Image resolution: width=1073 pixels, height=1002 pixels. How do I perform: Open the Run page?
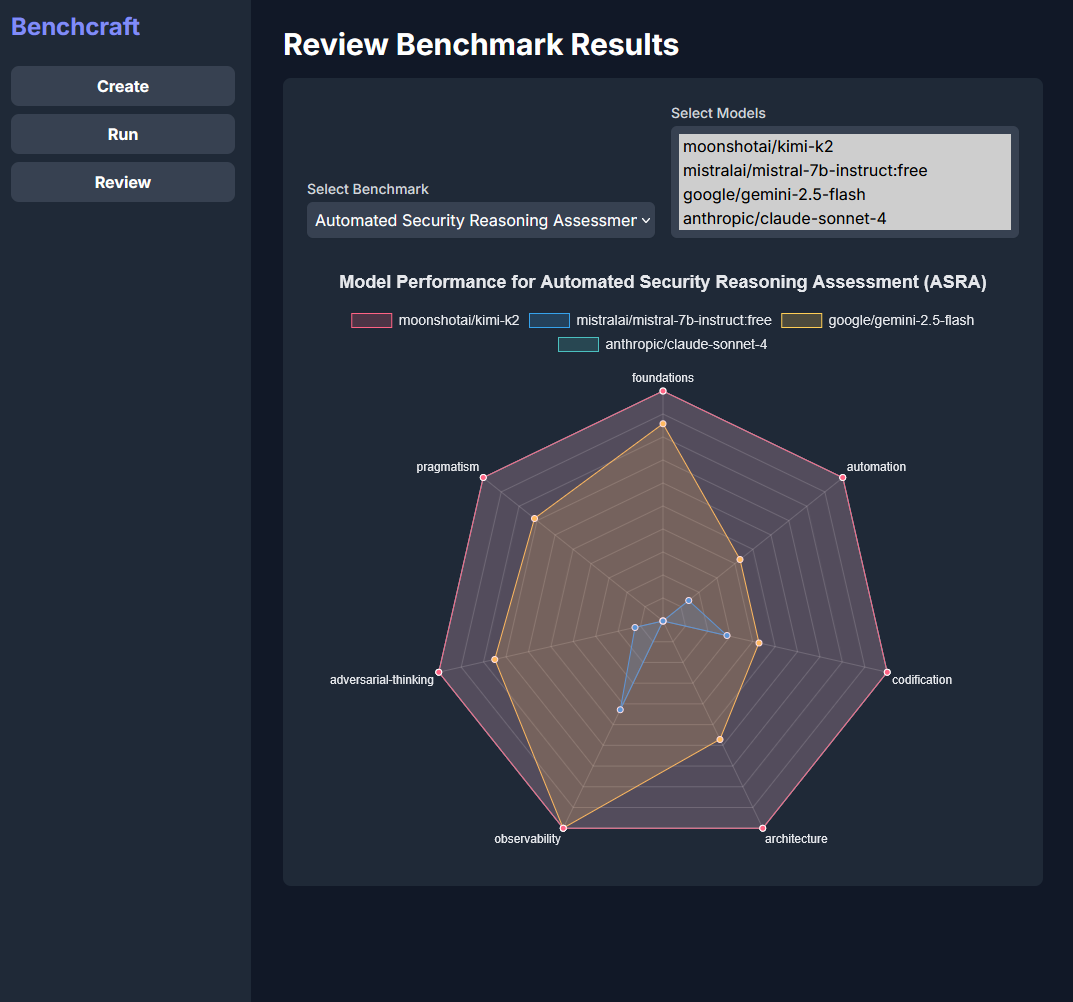click(123, 134)
